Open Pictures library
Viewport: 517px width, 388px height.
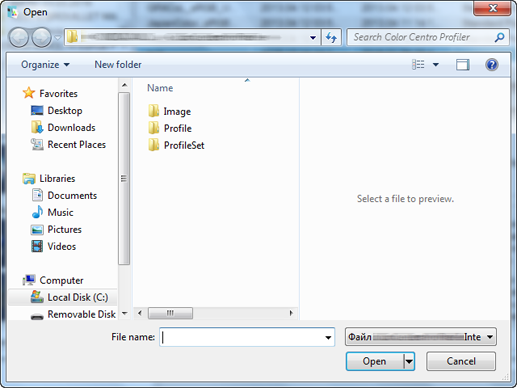[x=64, y=230]
